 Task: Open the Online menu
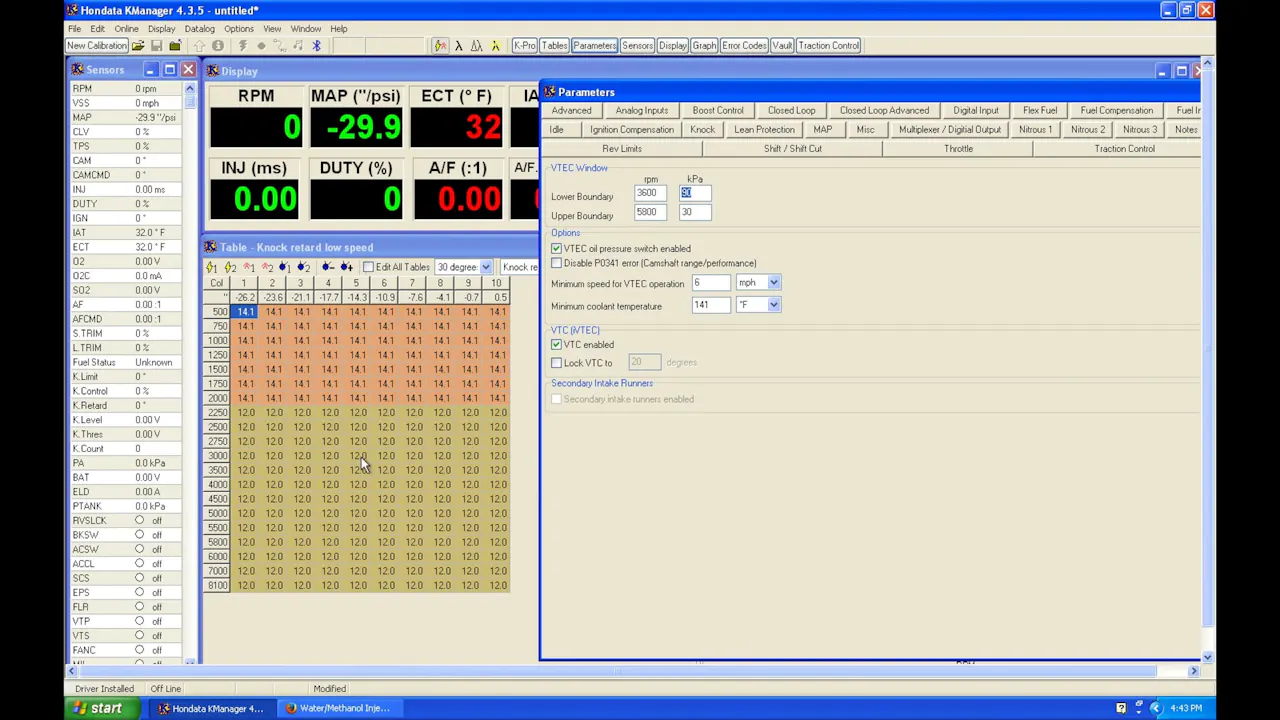pyautogui.click(x=126, y=29)
